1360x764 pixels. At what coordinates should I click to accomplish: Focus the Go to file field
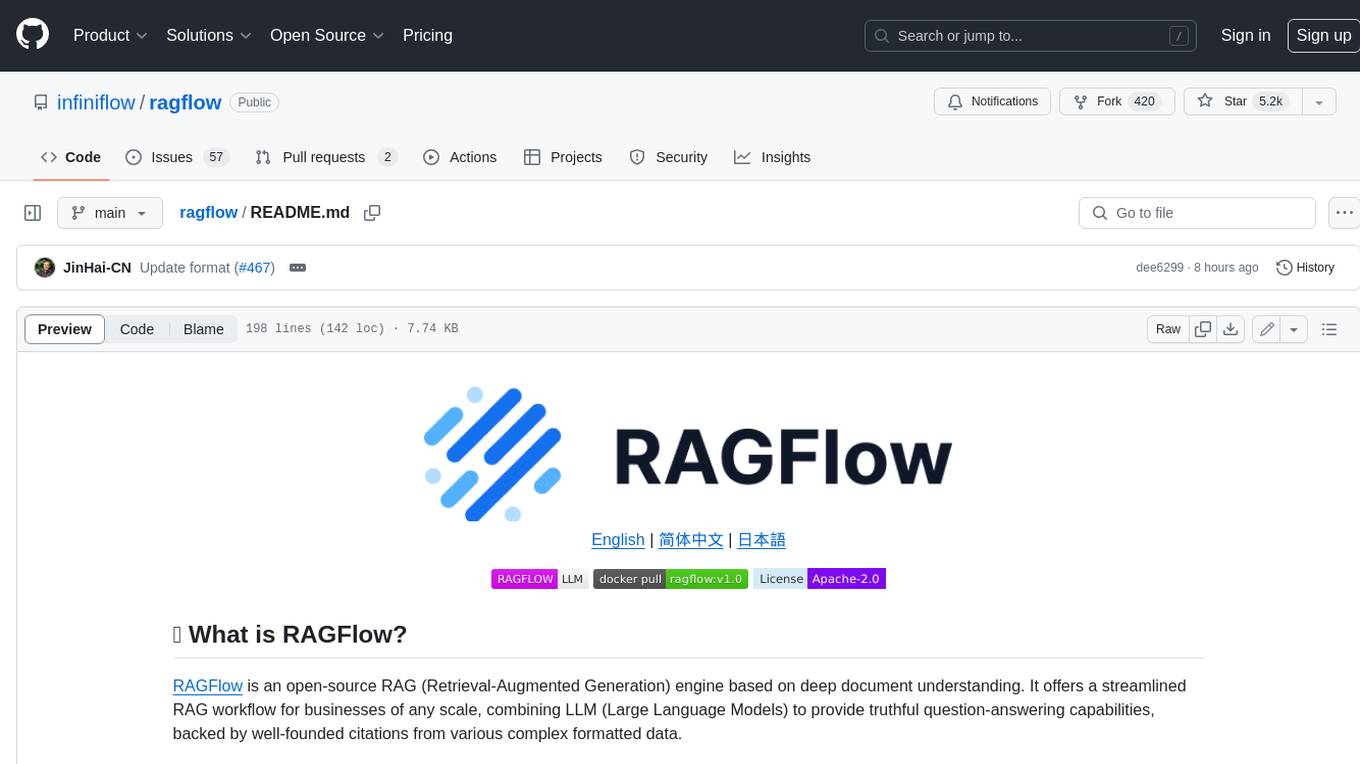click(1197, 213)
